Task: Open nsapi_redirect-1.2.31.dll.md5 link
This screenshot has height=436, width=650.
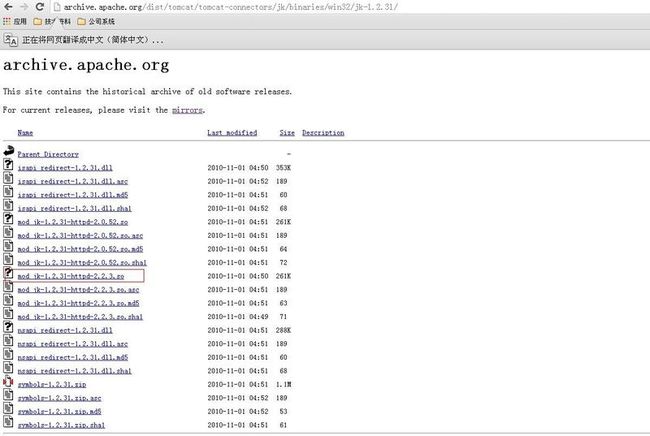Action: 73,357
